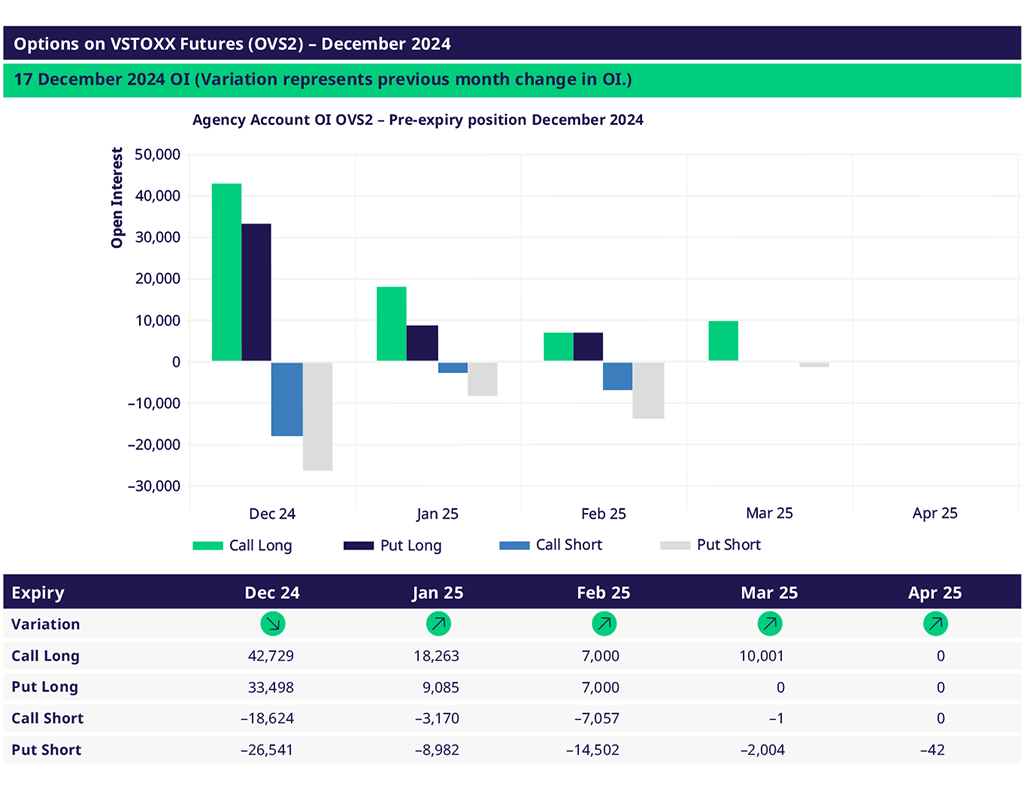Click the Apr 25 upward variation arrow icon
This screenshot has width=1024, height=790.
tap(935, 624)
